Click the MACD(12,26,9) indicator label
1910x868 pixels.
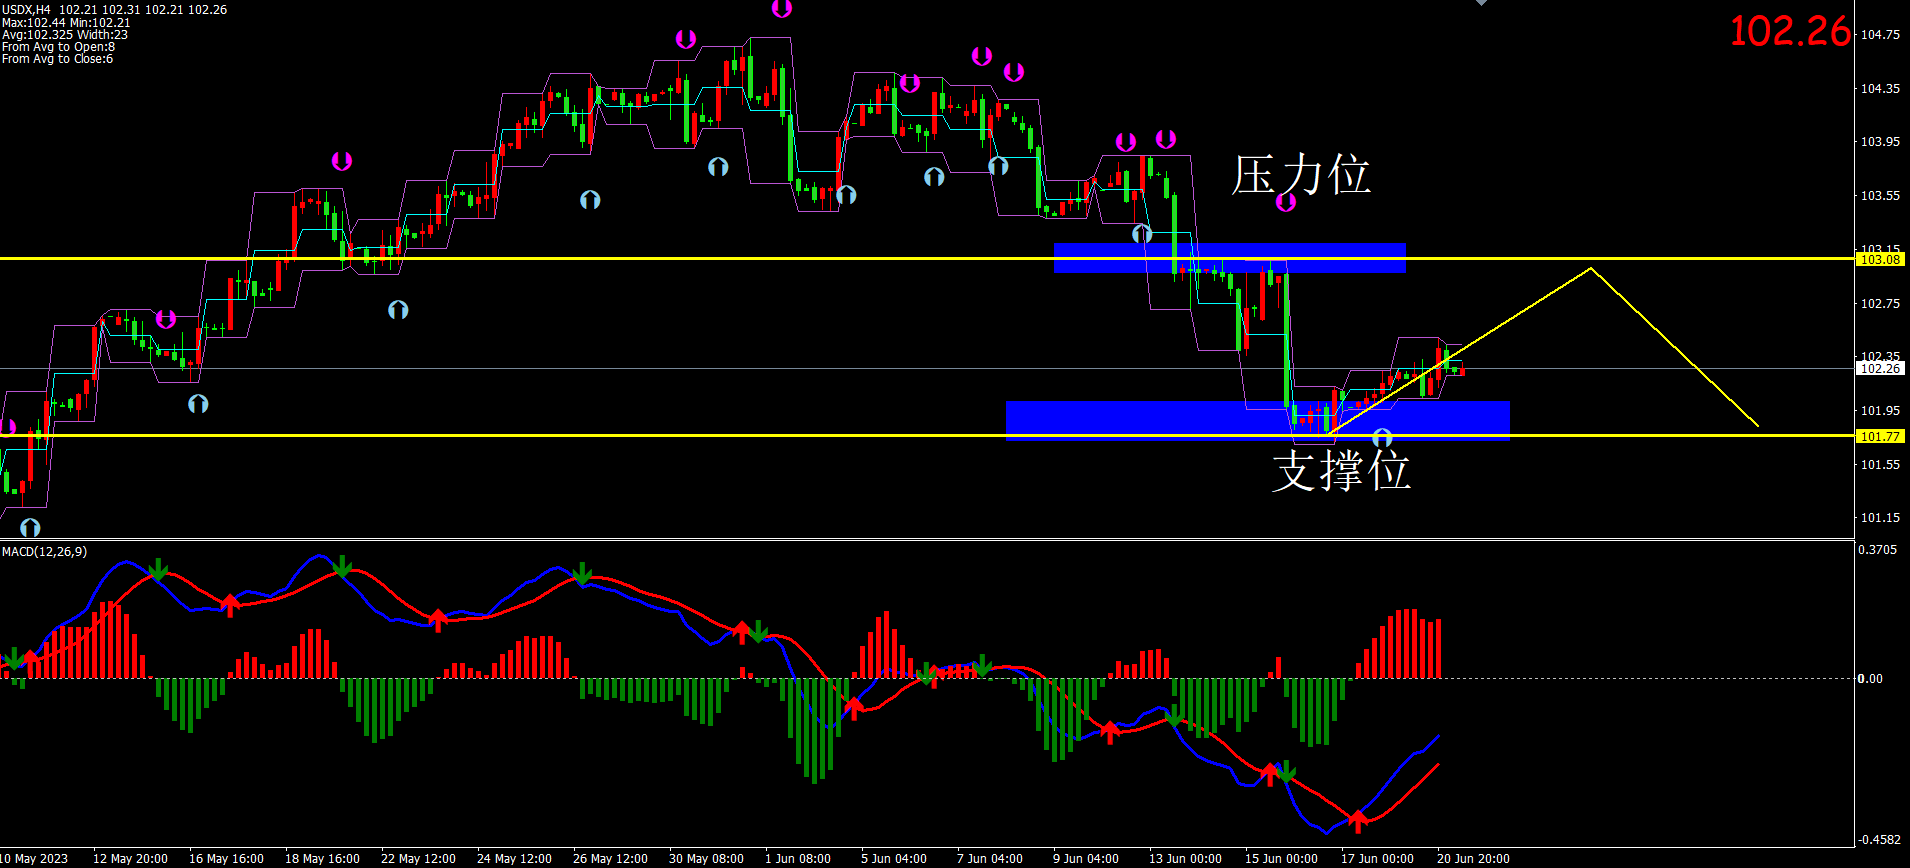(x=44, y=552)
